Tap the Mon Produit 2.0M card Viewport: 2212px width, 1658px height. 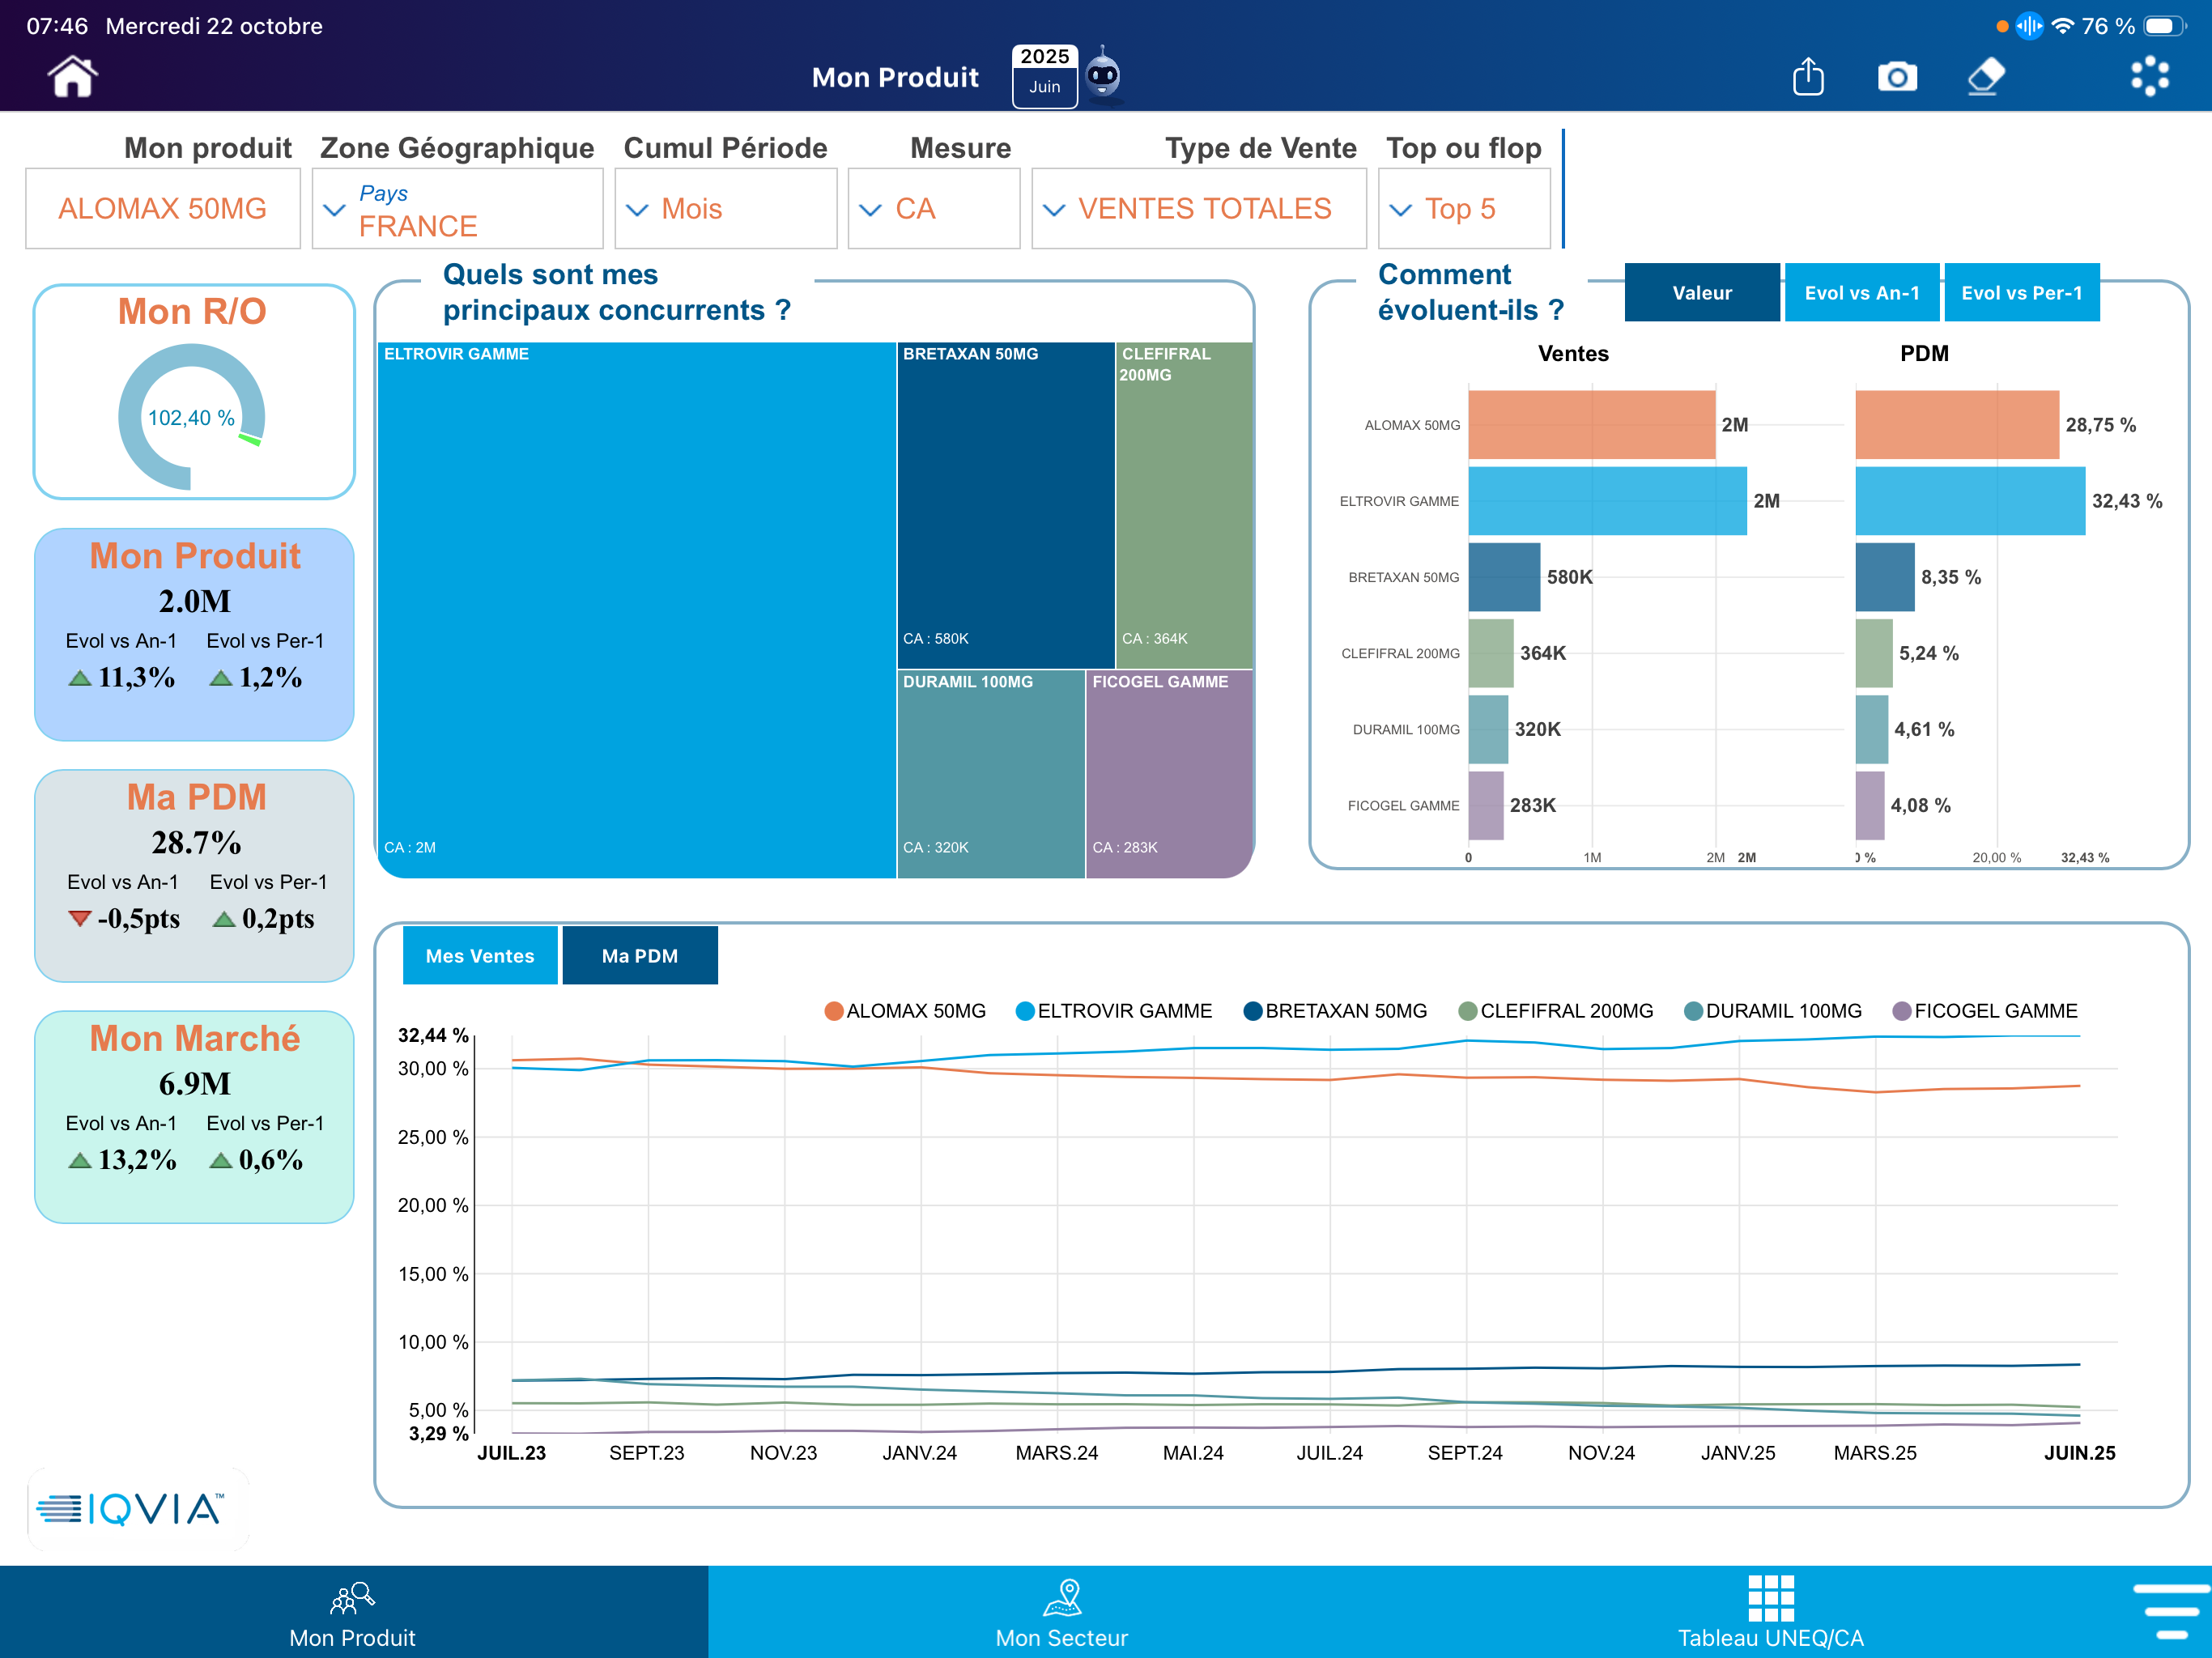[194, 634]
